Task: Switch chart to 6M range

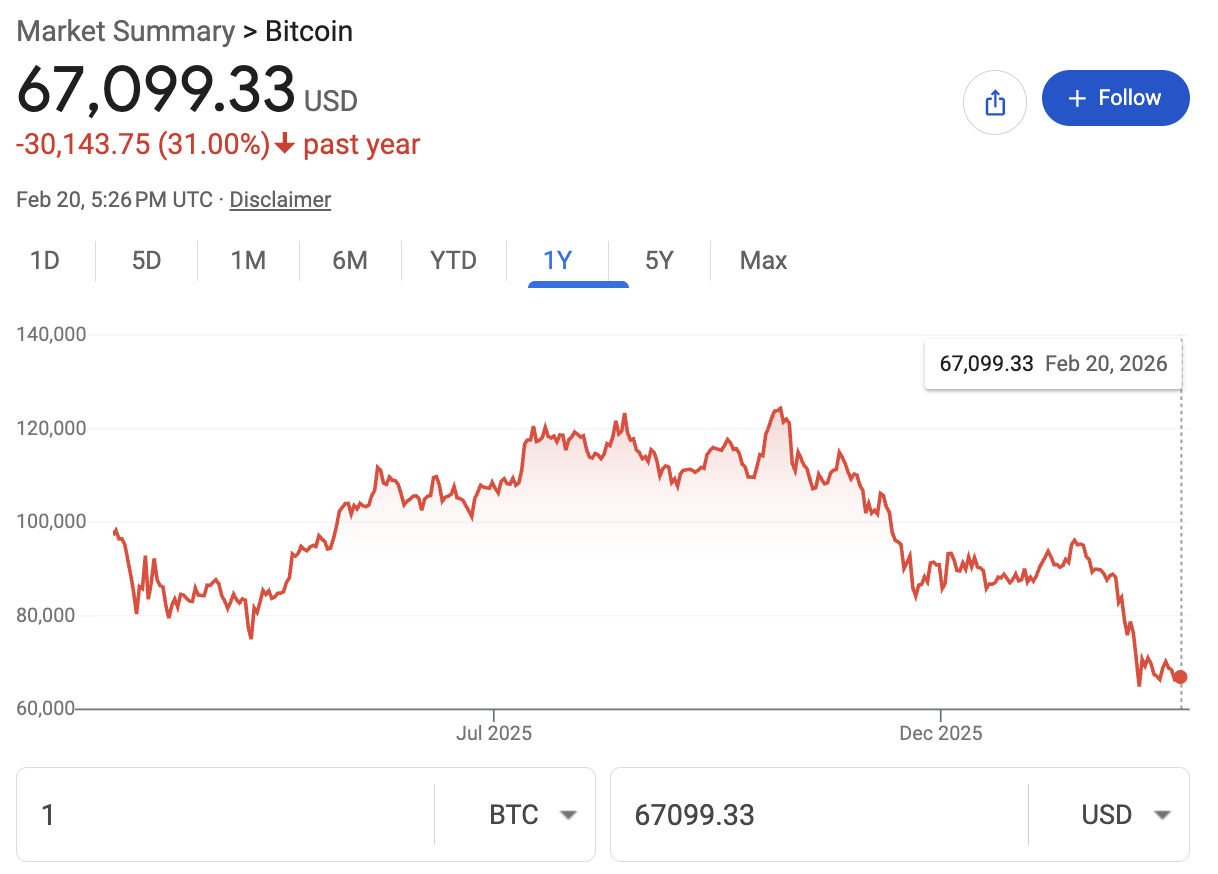Action: coord(350,261)
